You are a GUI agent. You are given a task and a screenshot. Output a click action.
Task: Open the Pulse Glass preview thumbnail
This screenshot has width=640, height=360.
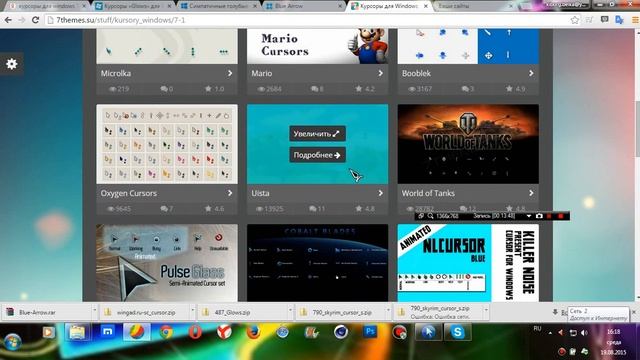167,263
